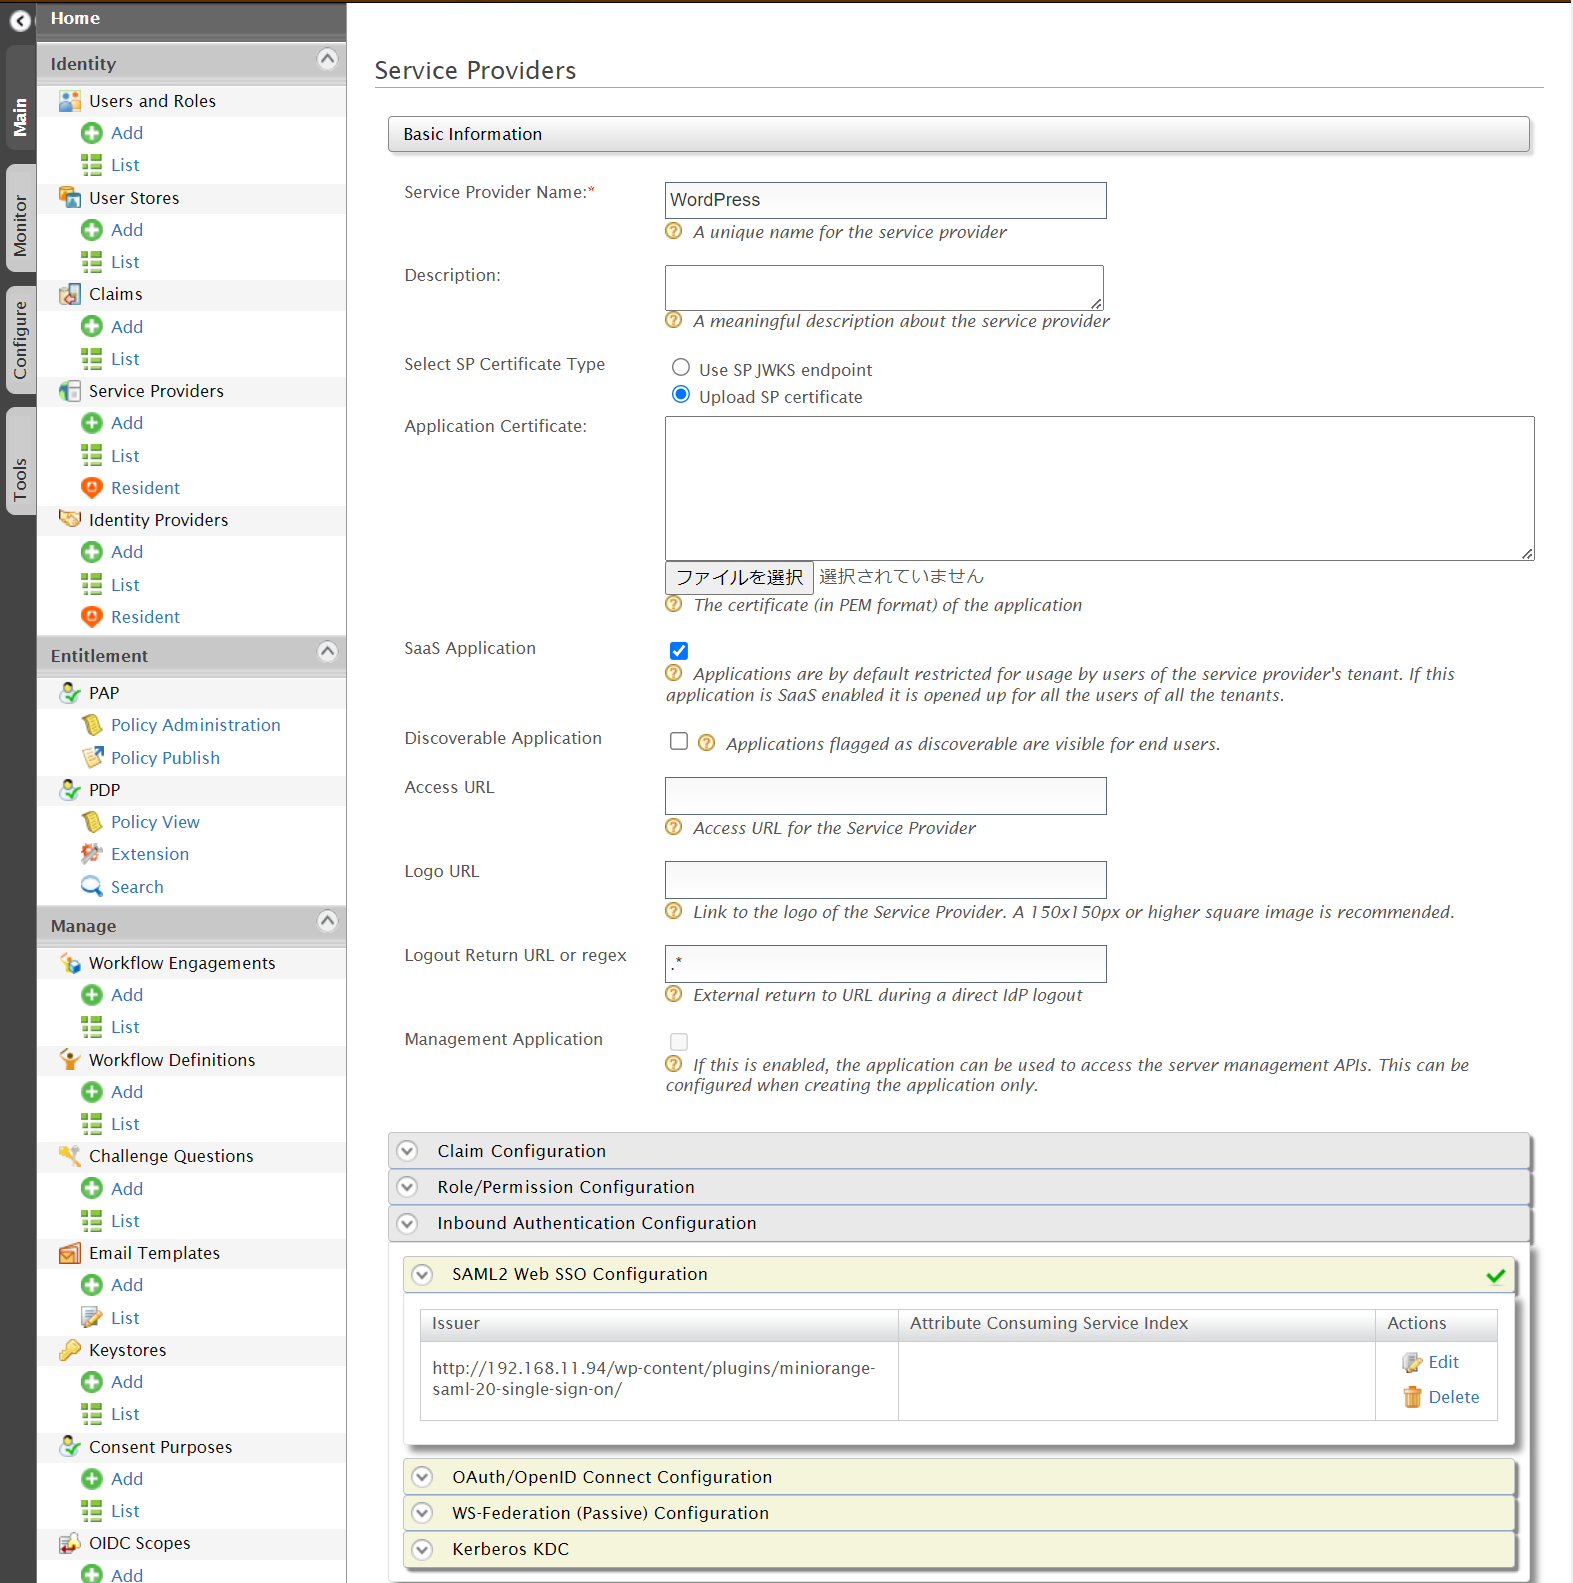Click the Service Provider Name field

click(x=885, y=200)
